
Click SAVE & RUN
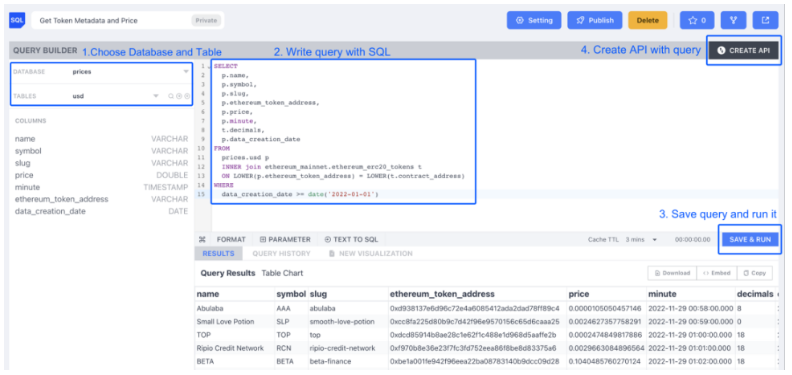tap(750, 240)
